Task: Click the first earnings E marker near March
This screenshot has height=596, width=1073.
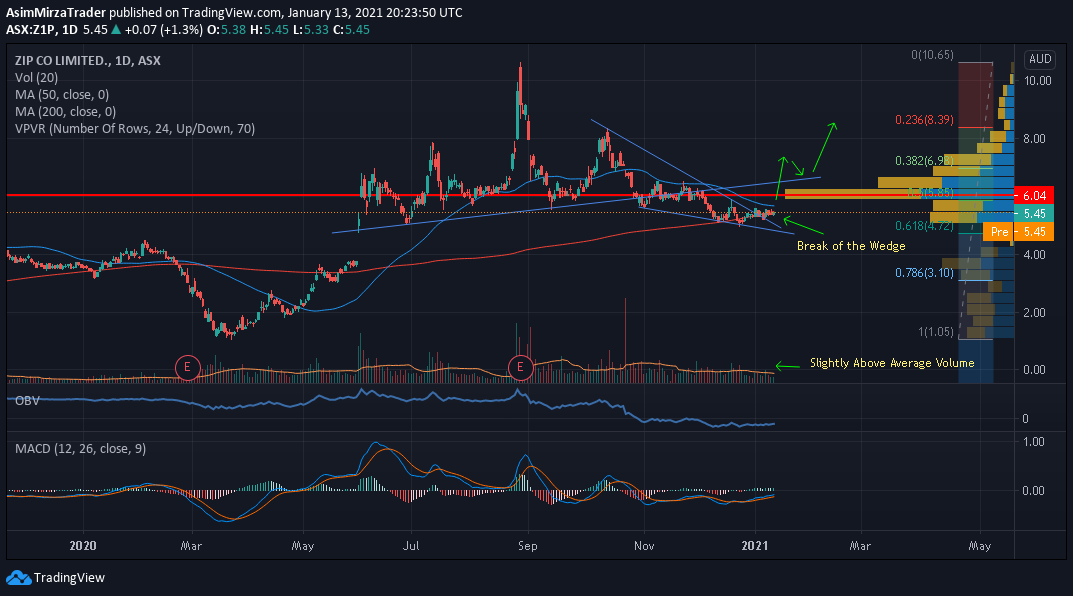Action: [x=188, y=367]
